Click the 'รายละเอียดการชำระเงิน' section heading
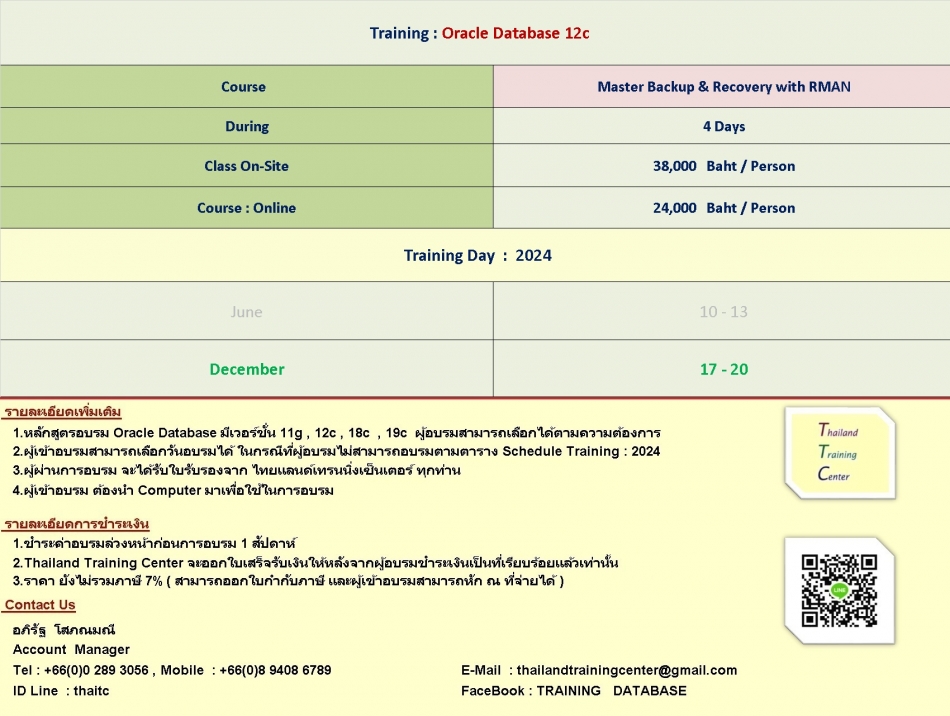The width and height of the screenshot is (950, 716). coord(76,523)
